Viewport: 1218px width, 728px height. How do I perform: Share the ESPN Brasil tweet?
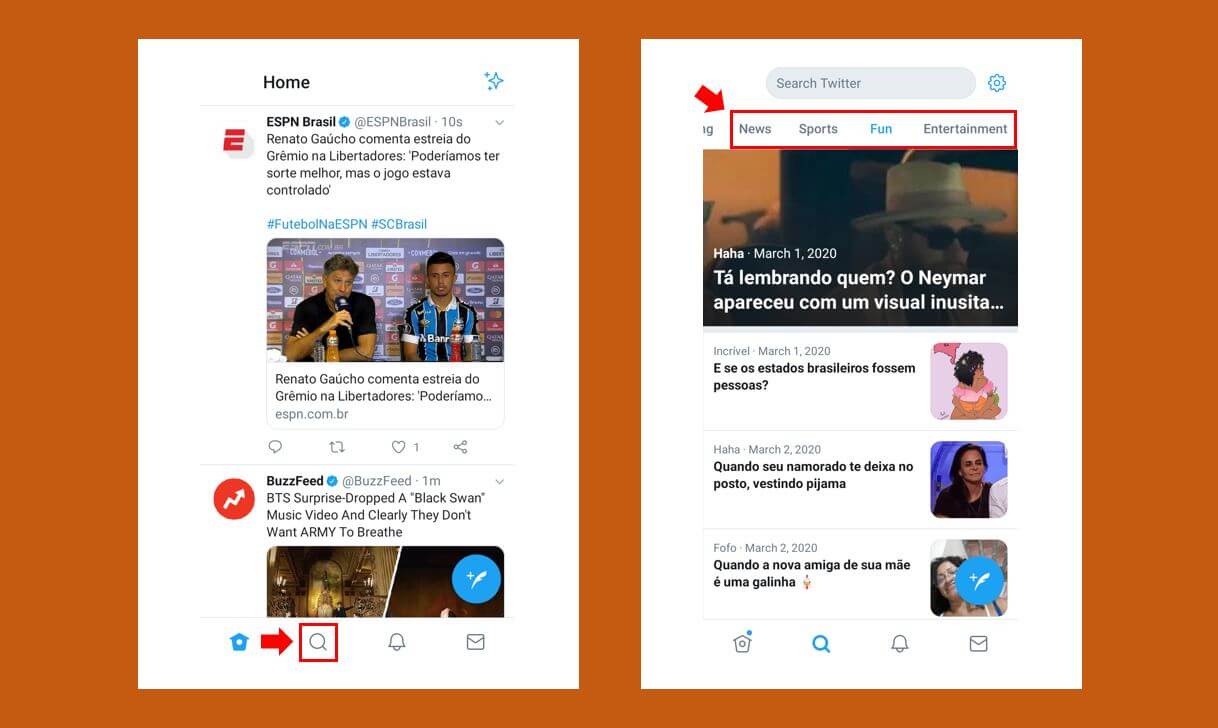pyautogui.click(x=459, y=447)
